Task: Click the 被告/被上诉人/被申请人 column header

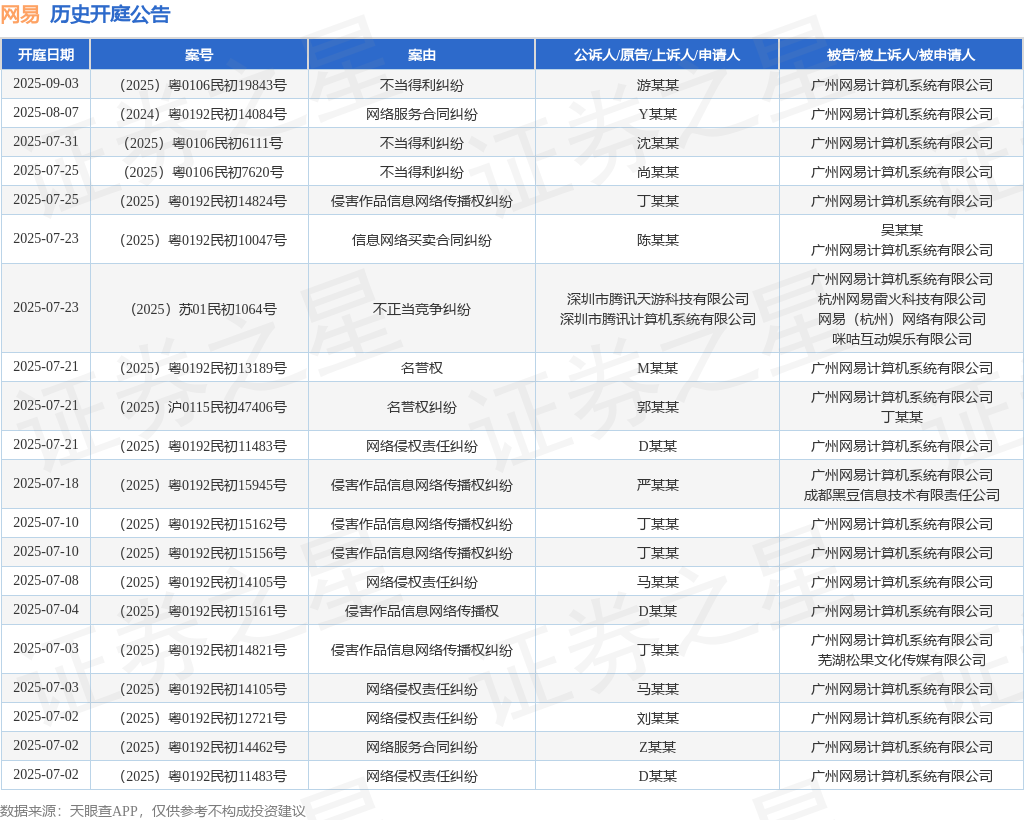Action: pyautogui.click(x=901, y=55)
